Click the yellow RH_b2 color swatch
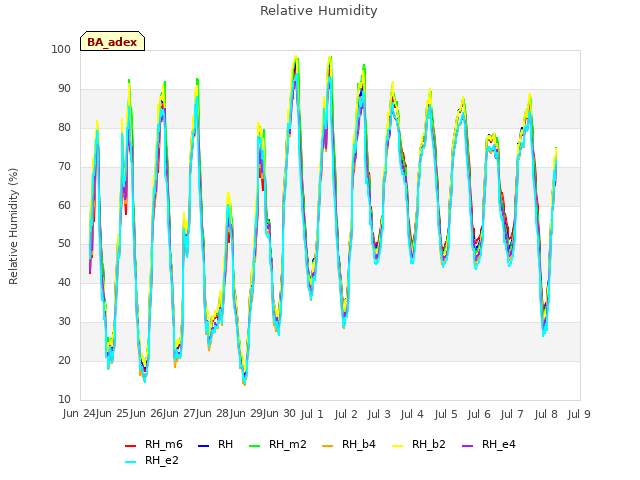Screen dimensions: 640x480 [x=397, y=446]
